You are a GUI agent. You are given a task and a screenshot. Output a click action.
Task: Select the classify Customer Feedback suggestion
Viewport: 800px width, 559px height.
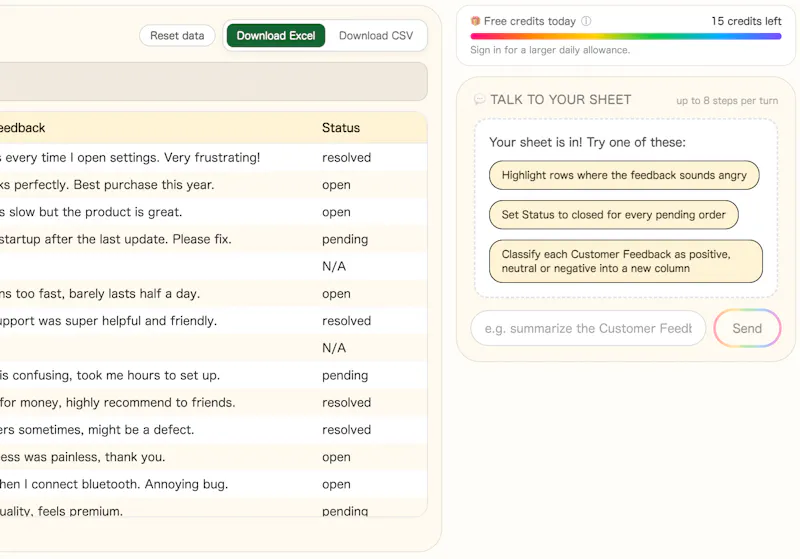(626, 261)
